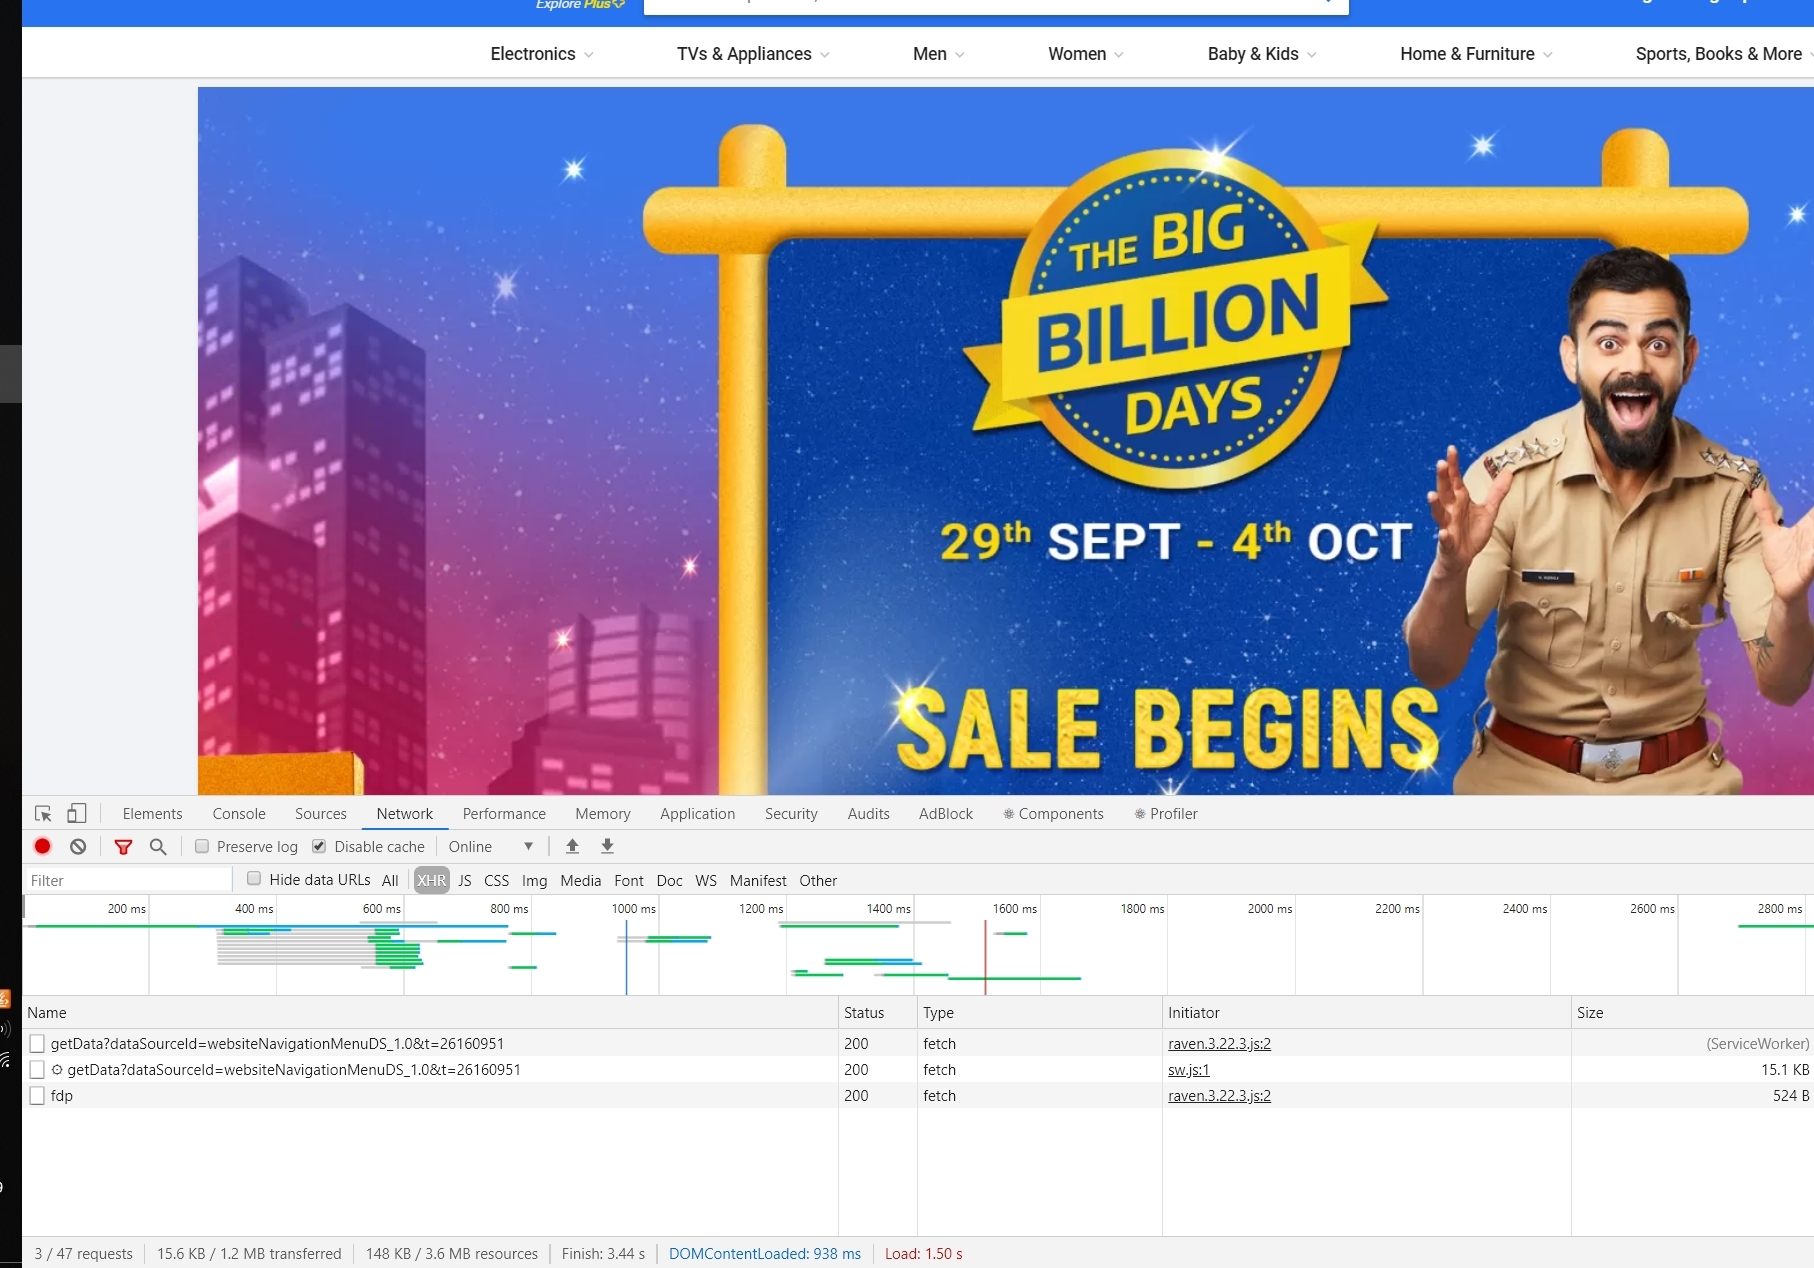Switch to the Elements tab
Screen dimensions: 1814x1268
[x=153, y=814]
